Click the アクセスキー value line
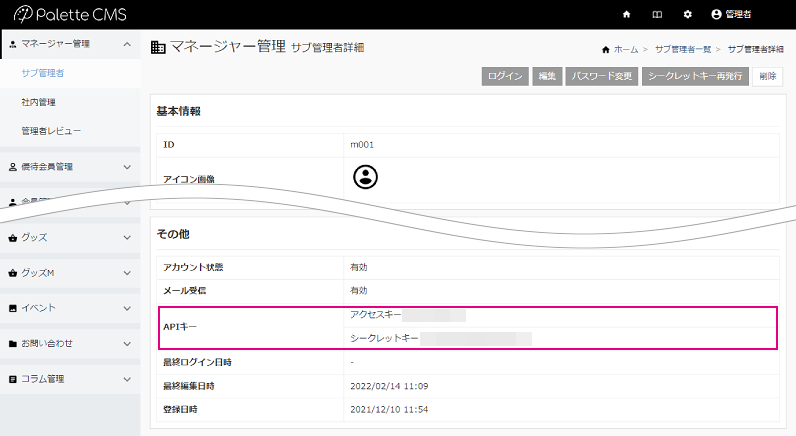The height and width of the screenshot is (436, 796). pos(408,315)
